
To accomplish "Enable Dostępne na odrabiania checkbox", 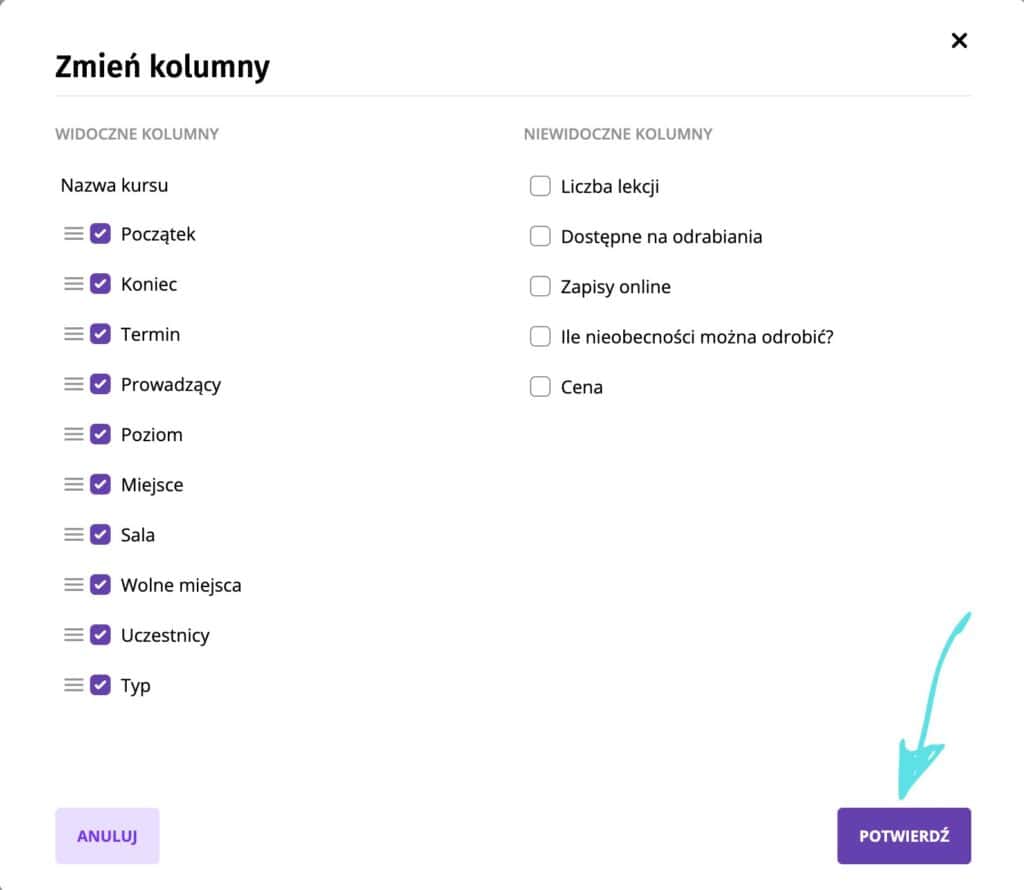I will (540, 236).
